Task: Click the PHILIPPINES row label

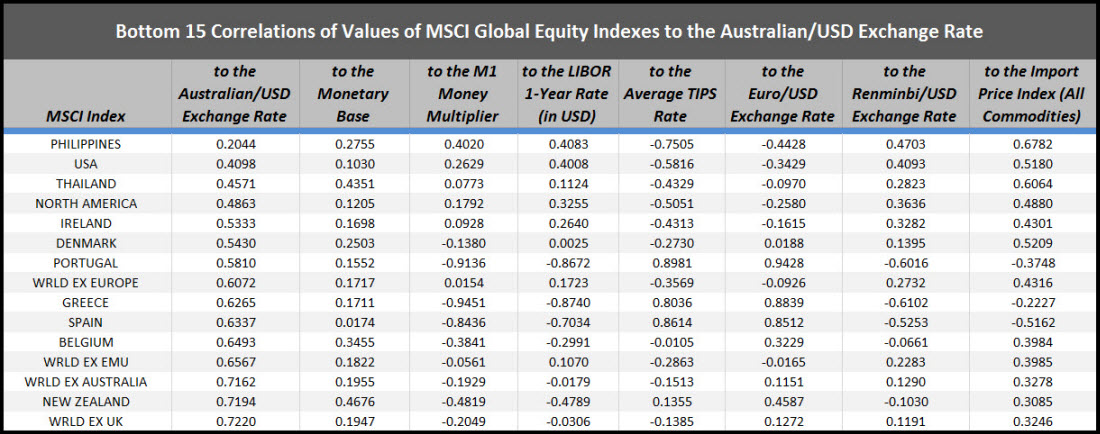Action: [86, 144]
